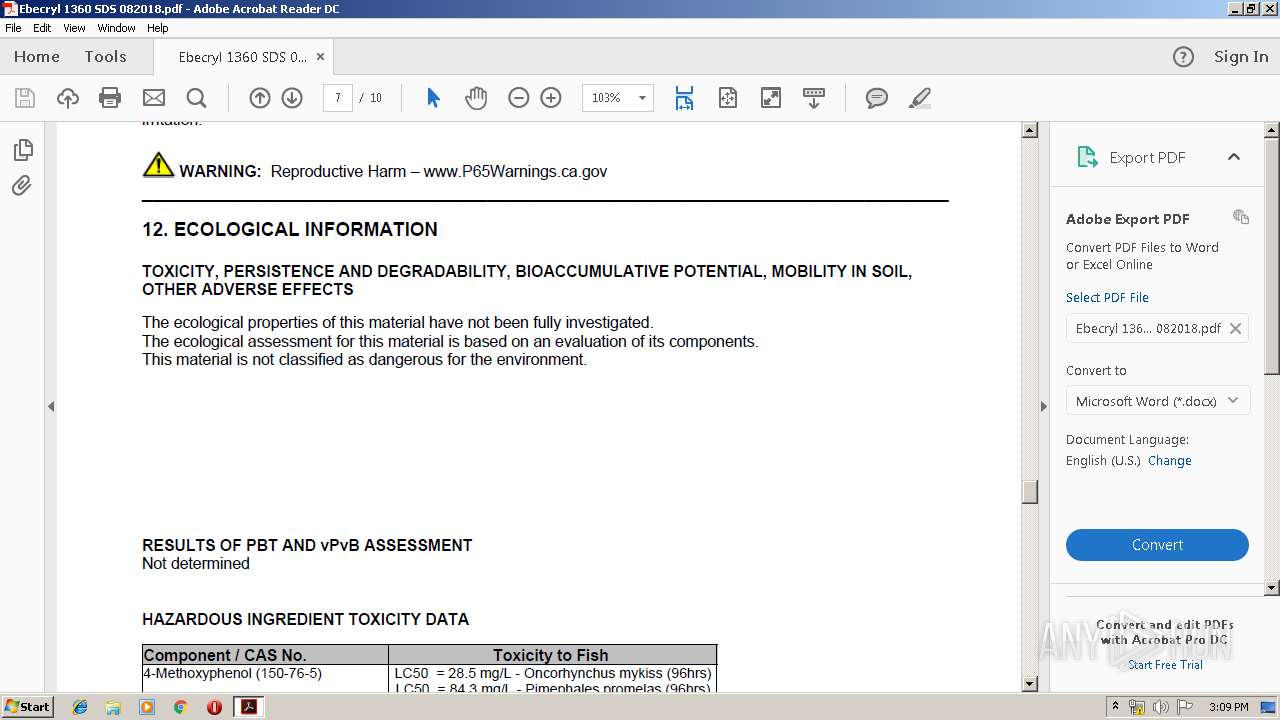Click copy icon beside Adobe Export PDF

coord(1241,217)
